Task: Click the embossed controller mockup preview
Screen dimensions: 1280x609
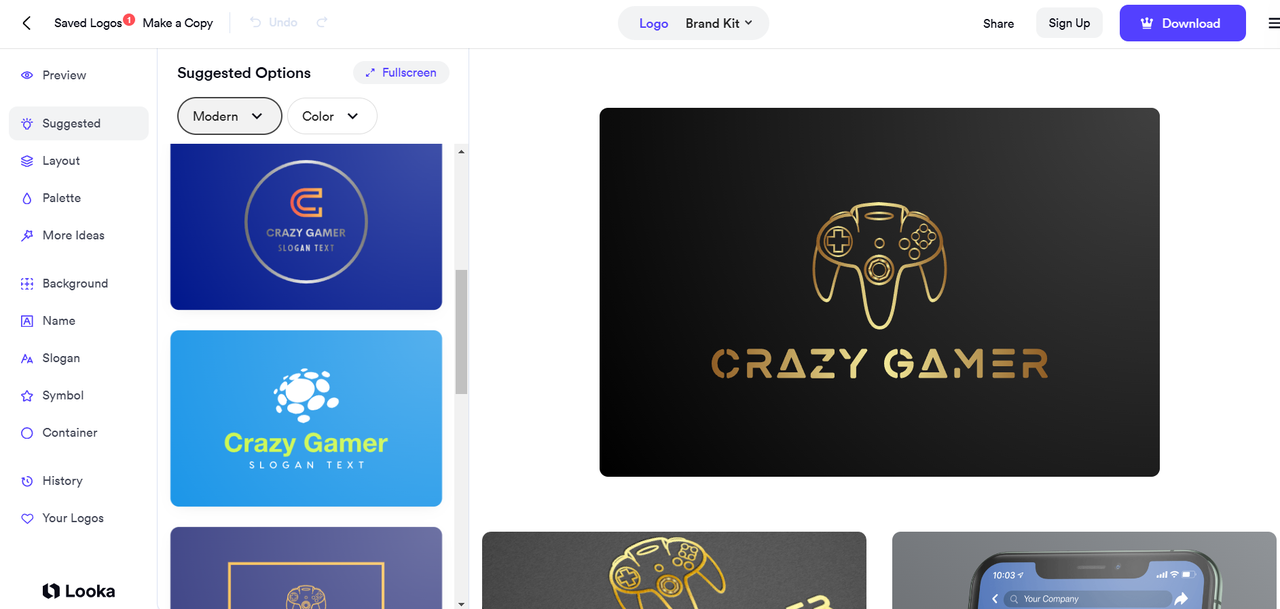Action: tap(674, 570)
